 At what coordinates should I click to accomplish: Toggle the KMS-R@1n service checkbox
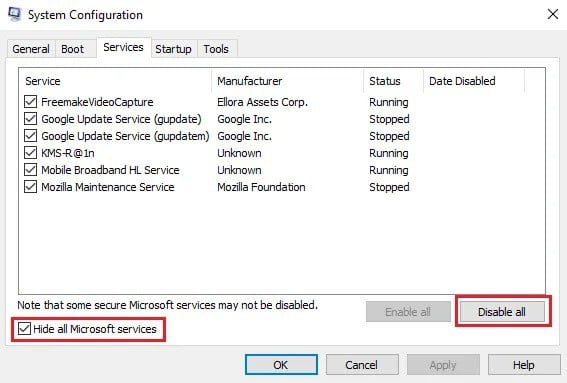[30, 153]
